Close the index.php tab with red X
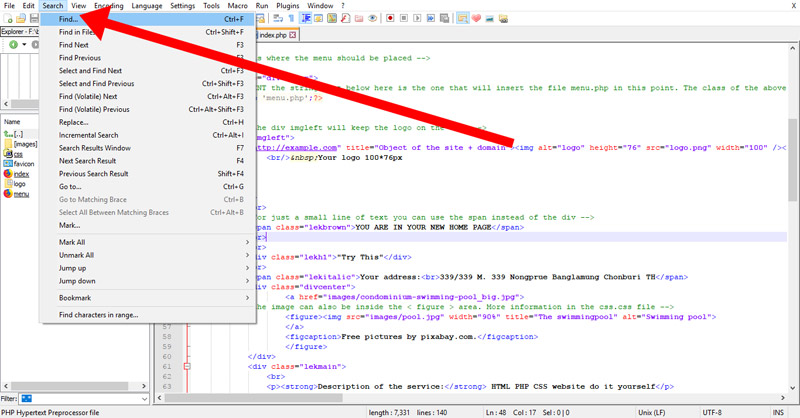 [x=292, y=35]
